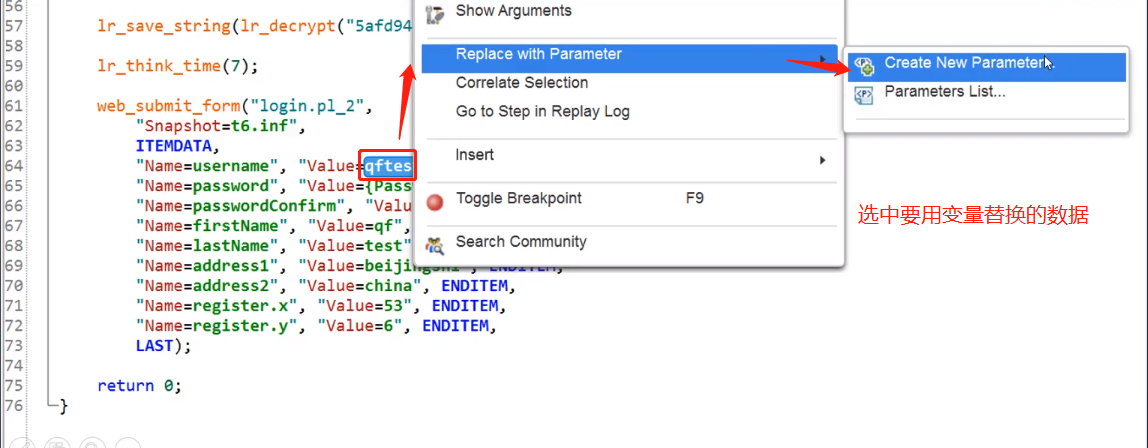The image size is (1148, 448).
Task: Click line number 75 in the gutter
Action: [x=14, y=385]
